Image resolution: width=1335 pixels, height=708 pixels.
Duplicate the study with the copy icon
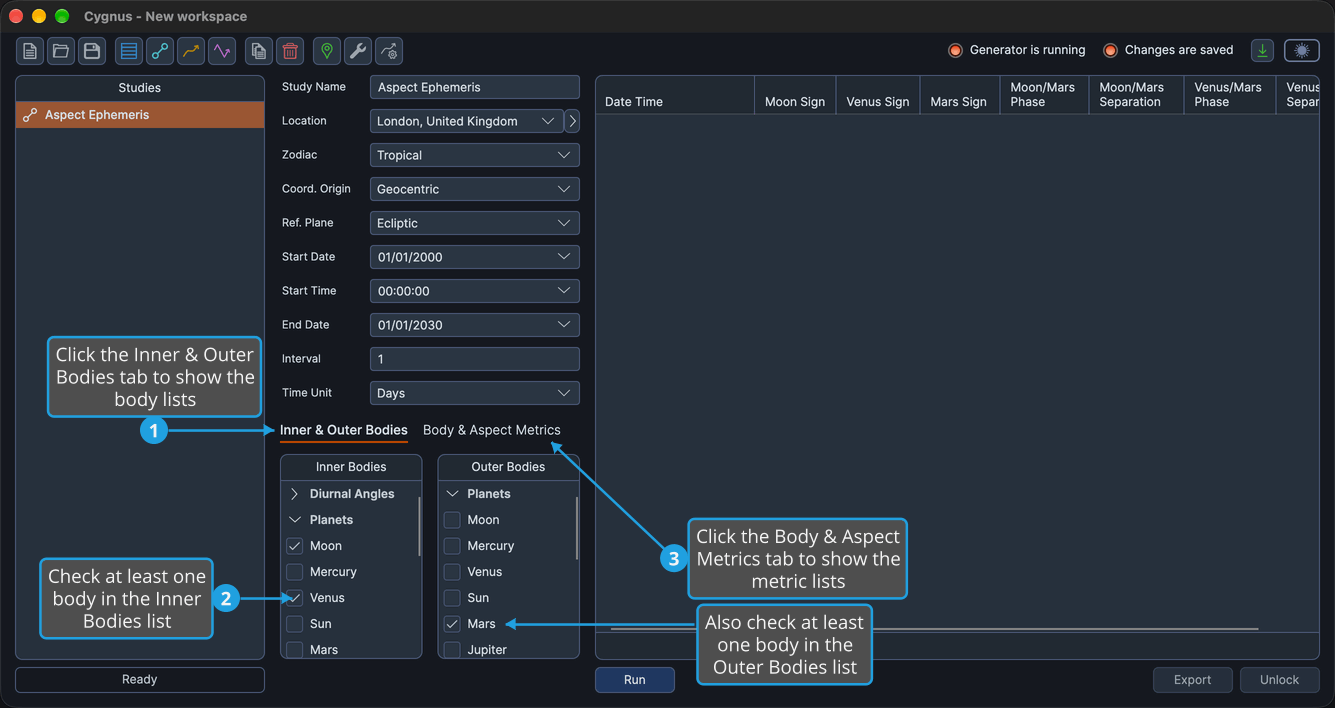(x=259, y=51)
